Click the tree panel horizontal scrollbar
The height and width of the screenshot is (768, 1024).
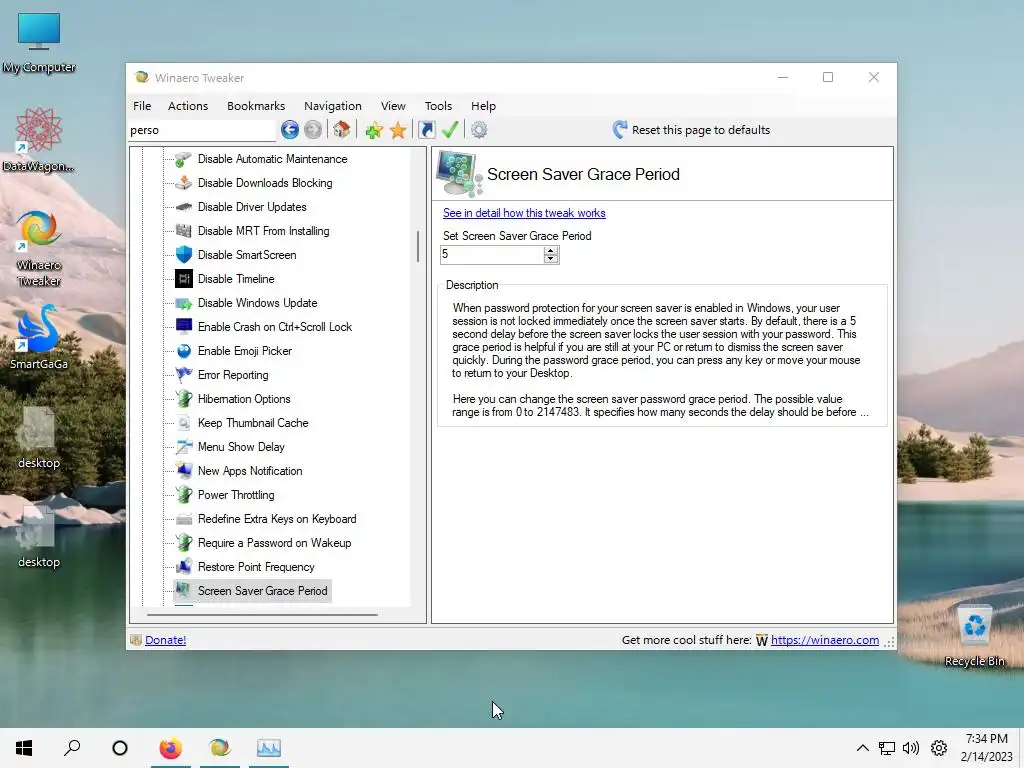pyautogui.click(x=263, y=615)
